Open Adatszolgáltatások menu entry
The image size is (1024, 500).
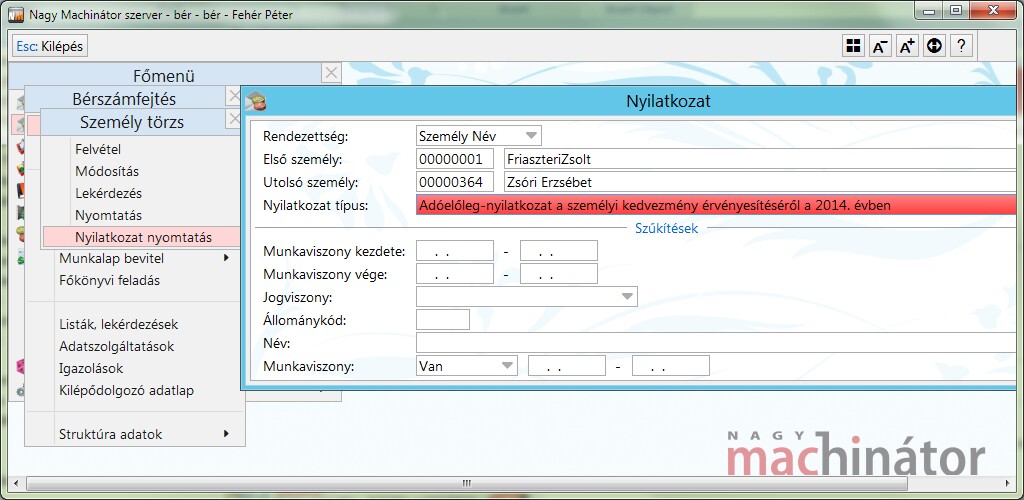(x=116, y=346)
